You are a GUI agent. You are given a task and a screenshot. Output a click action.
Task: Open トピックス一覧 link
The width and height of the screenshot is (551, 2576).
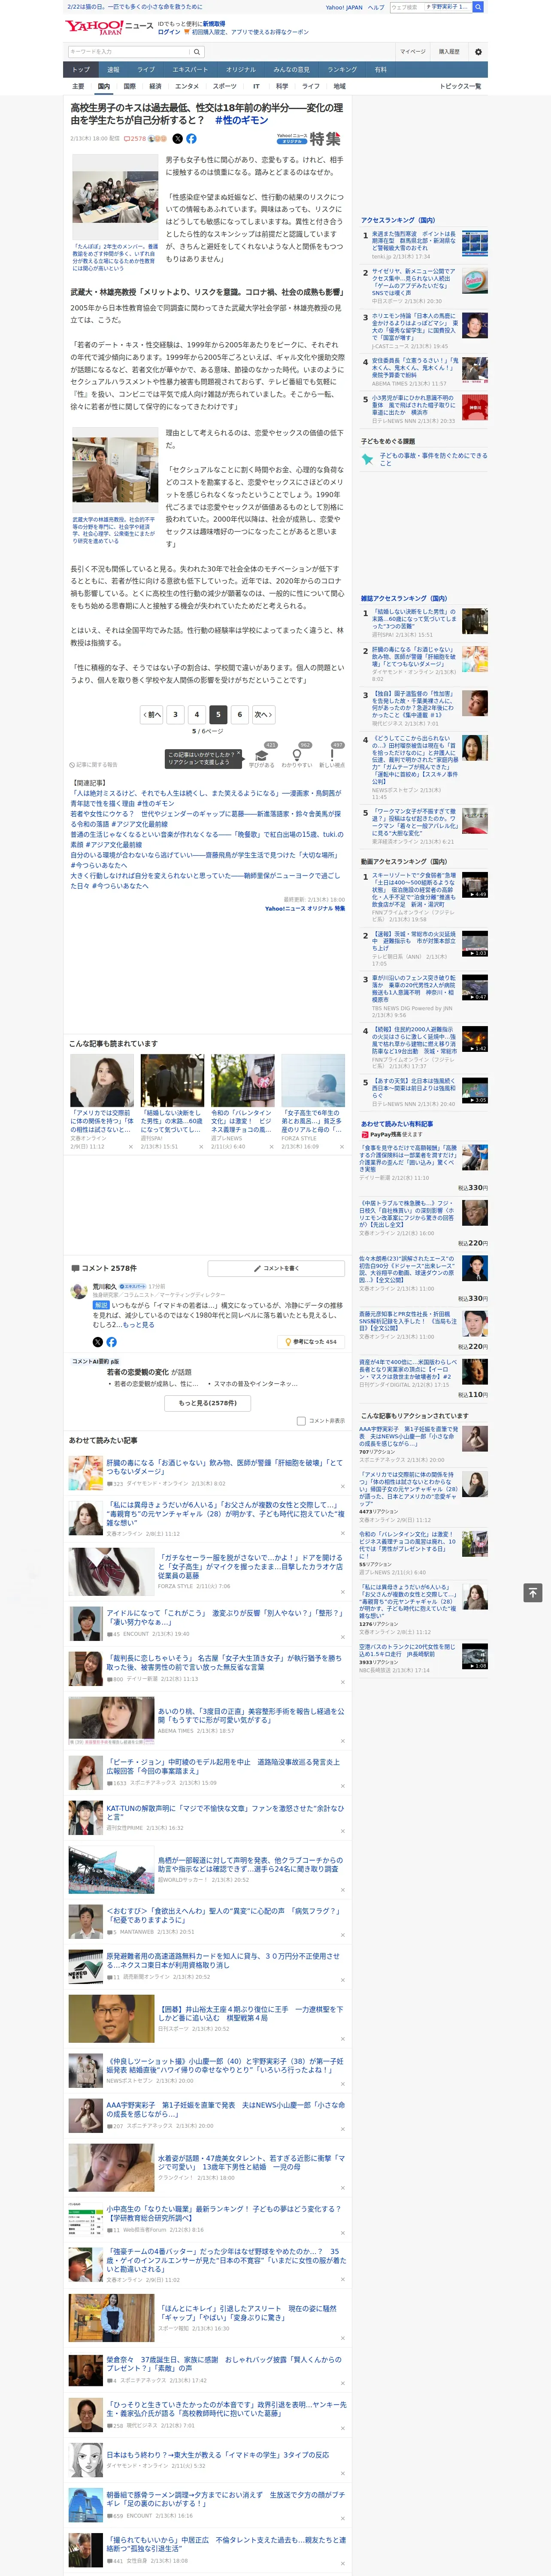coord(460,86)
